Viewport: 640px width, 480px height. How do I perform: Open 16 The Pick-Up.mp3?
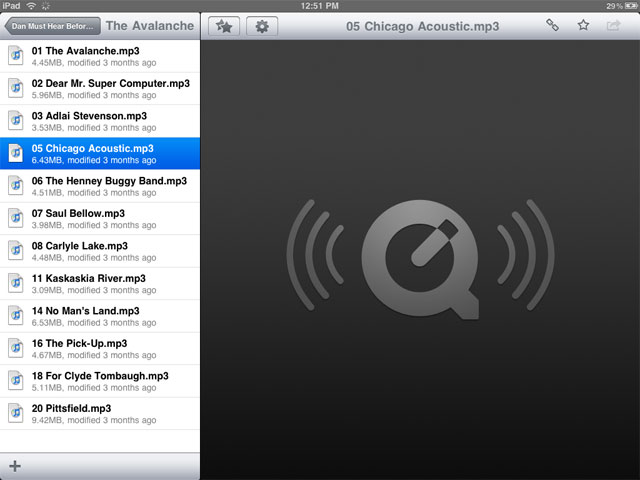(x=100, y=349)
